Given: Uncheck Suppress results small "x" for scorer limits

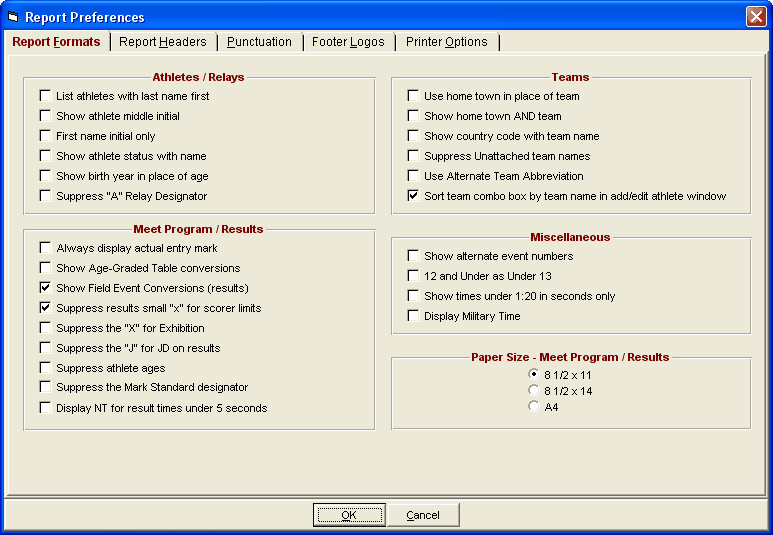Looking at the screenshot, I should pos(45,308).
